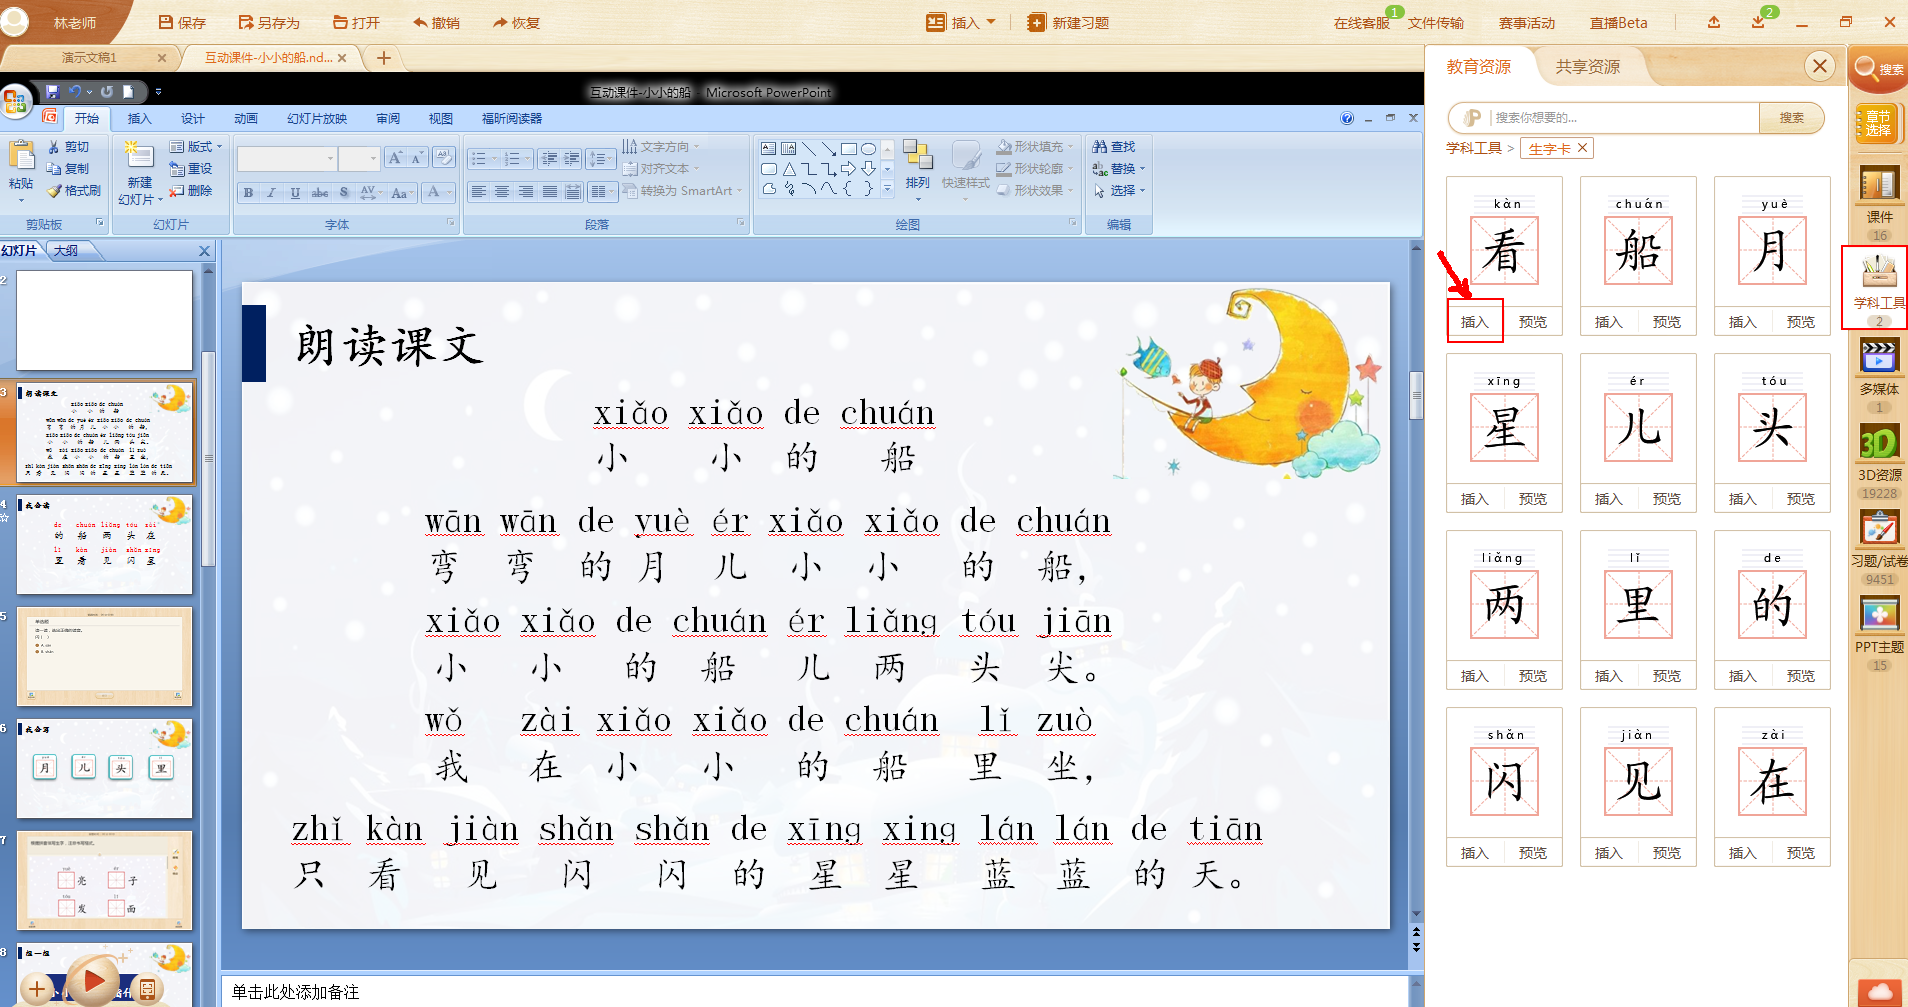Insert the 看 character card
The width and height of the screenshot is (1908, 1007).
point(1474,321)
